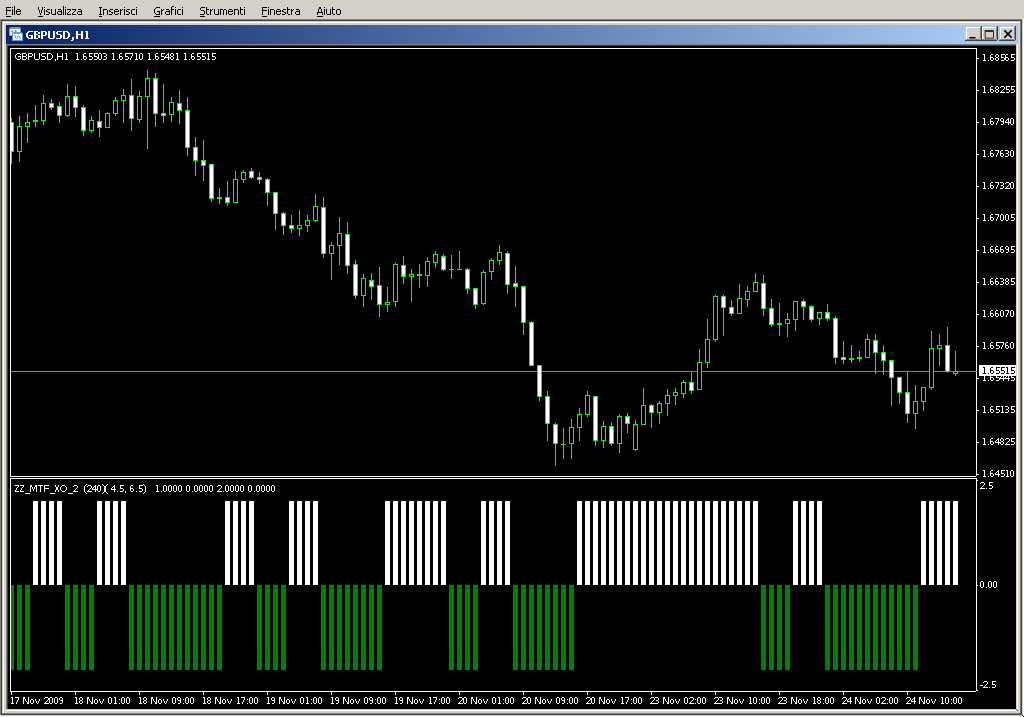Open the Finestra menu
This screenshot has height=717, width=1024.
(x=280, y=11)
